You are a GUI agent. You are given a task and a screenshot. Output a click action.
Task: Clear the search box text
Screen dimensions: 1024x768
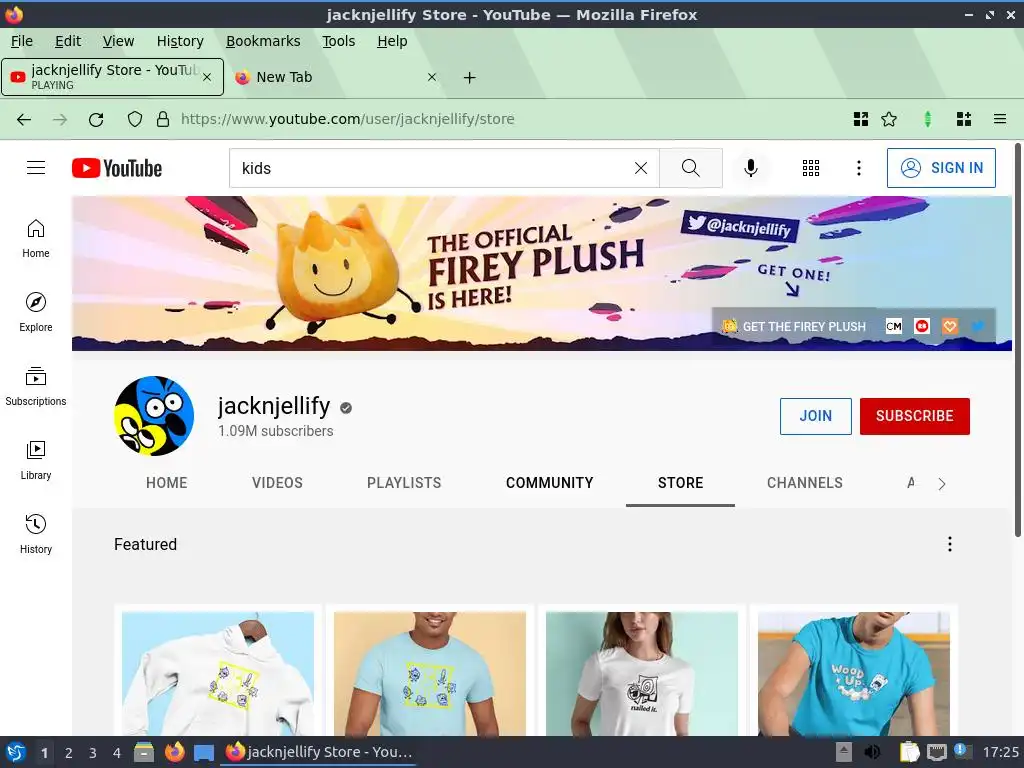coord(641,168)
